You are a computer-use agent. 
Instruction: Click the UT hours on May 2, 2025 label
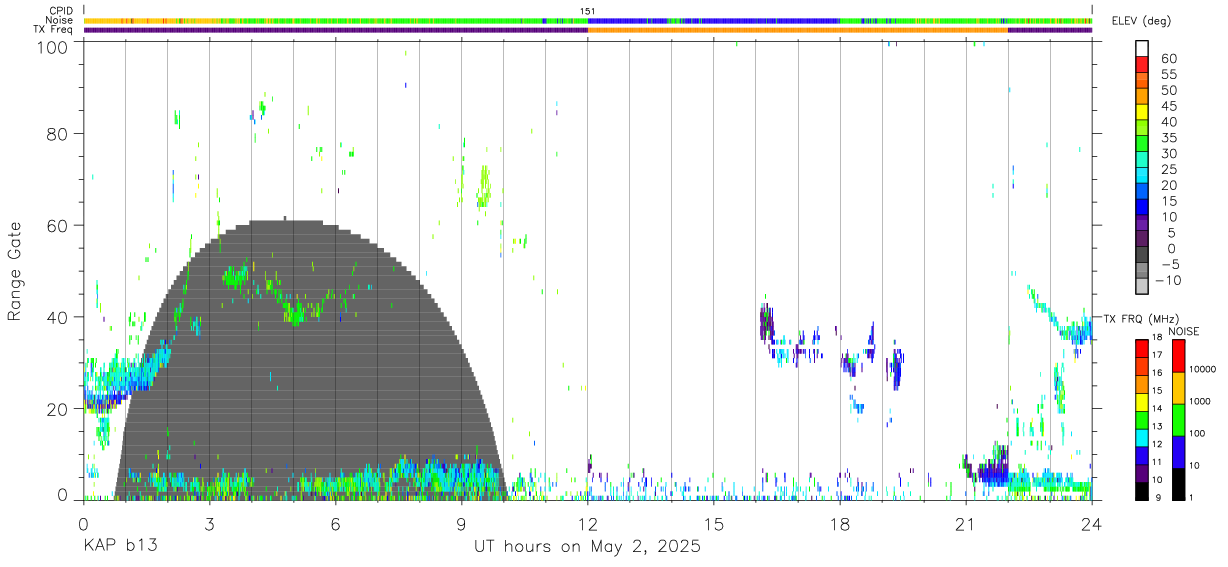click(587, 547)
